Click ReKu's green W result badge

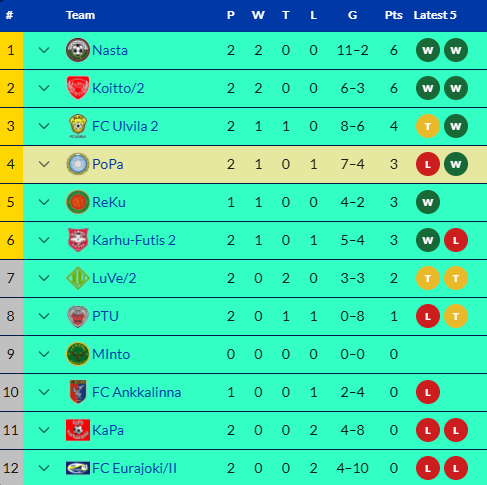[x=428, y=202]
